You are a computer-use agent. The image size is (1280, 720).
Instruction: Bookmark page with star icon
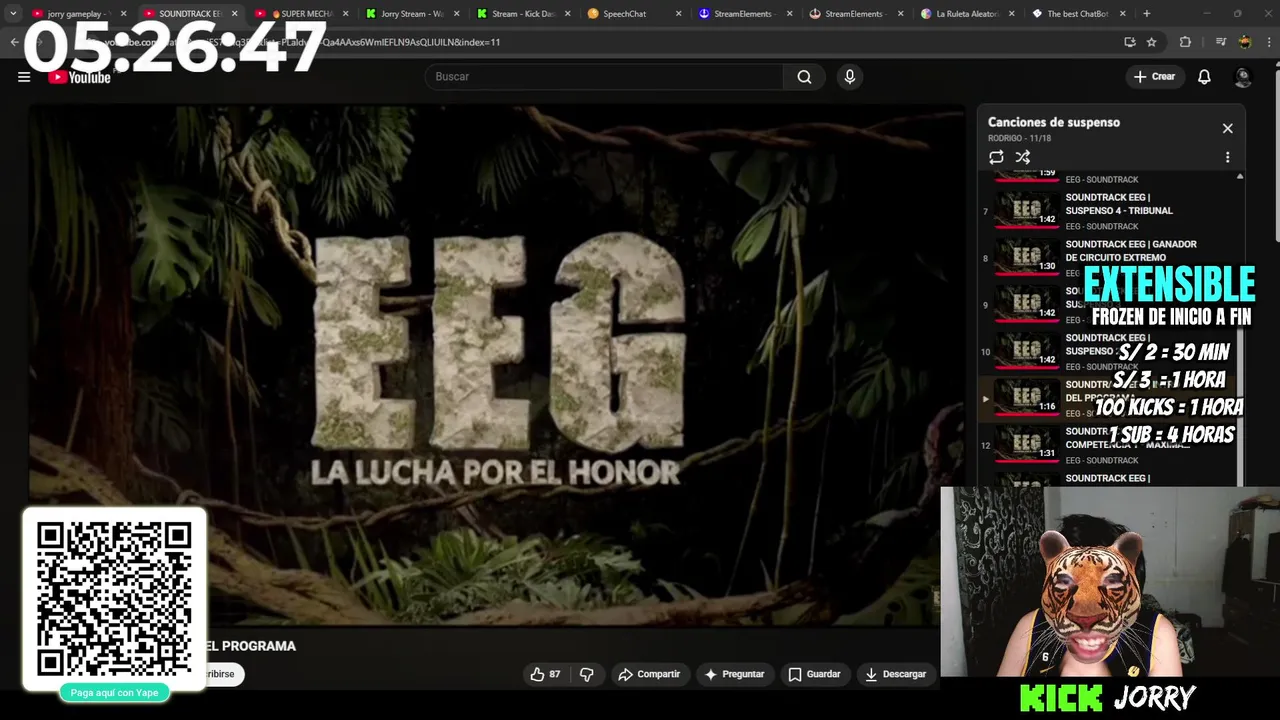1151,42
